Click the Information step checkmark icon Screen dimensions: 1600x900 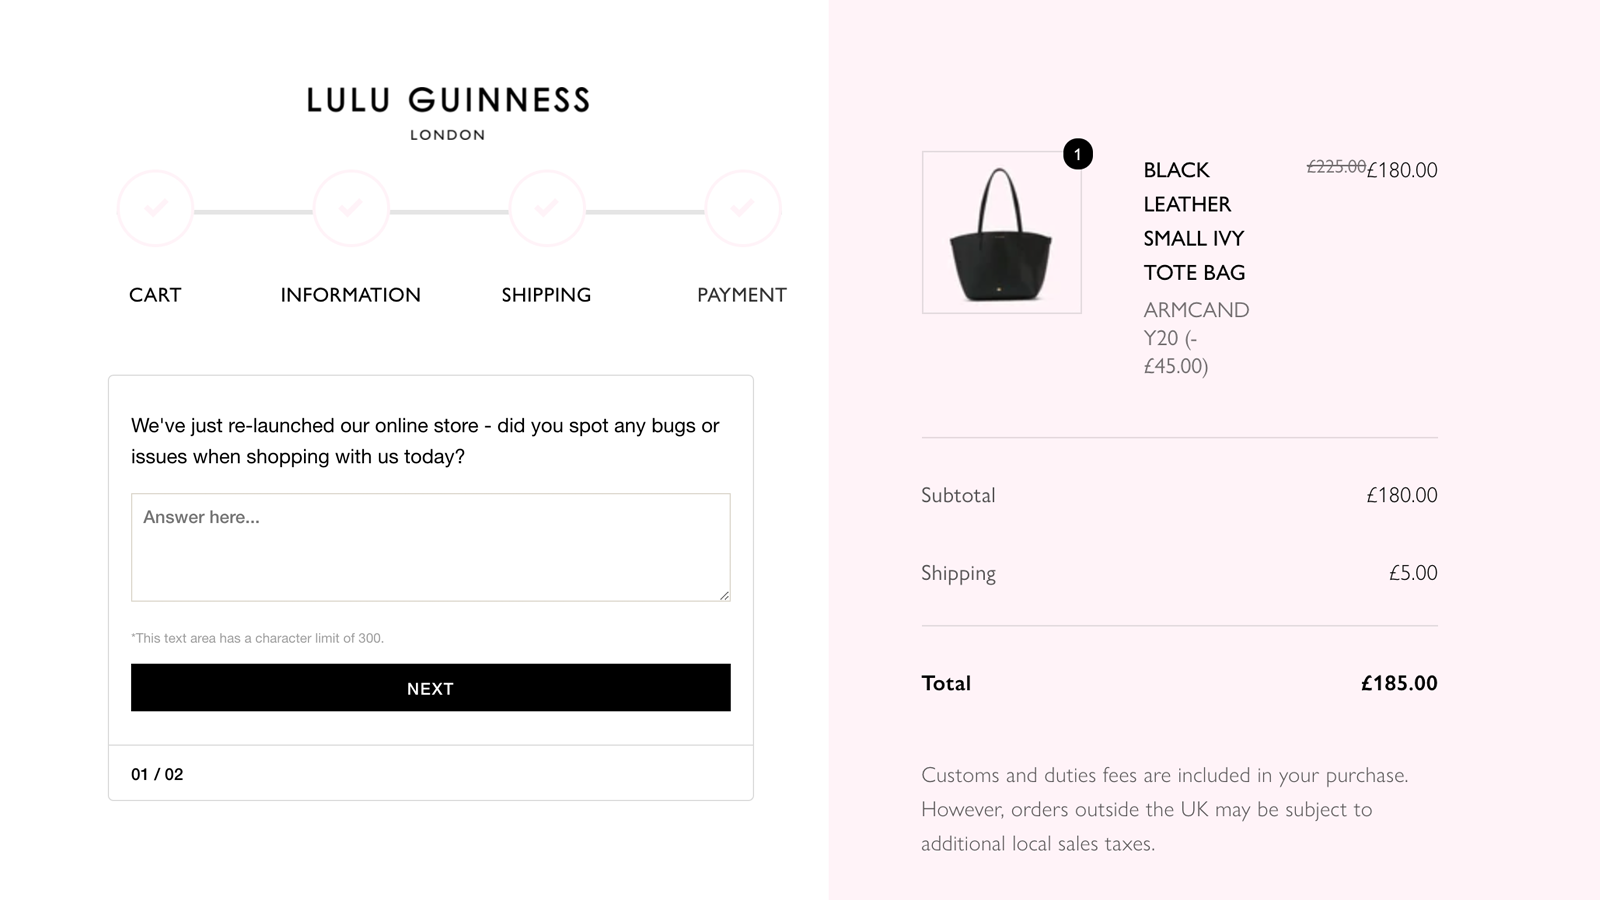[x=351, y=208]
